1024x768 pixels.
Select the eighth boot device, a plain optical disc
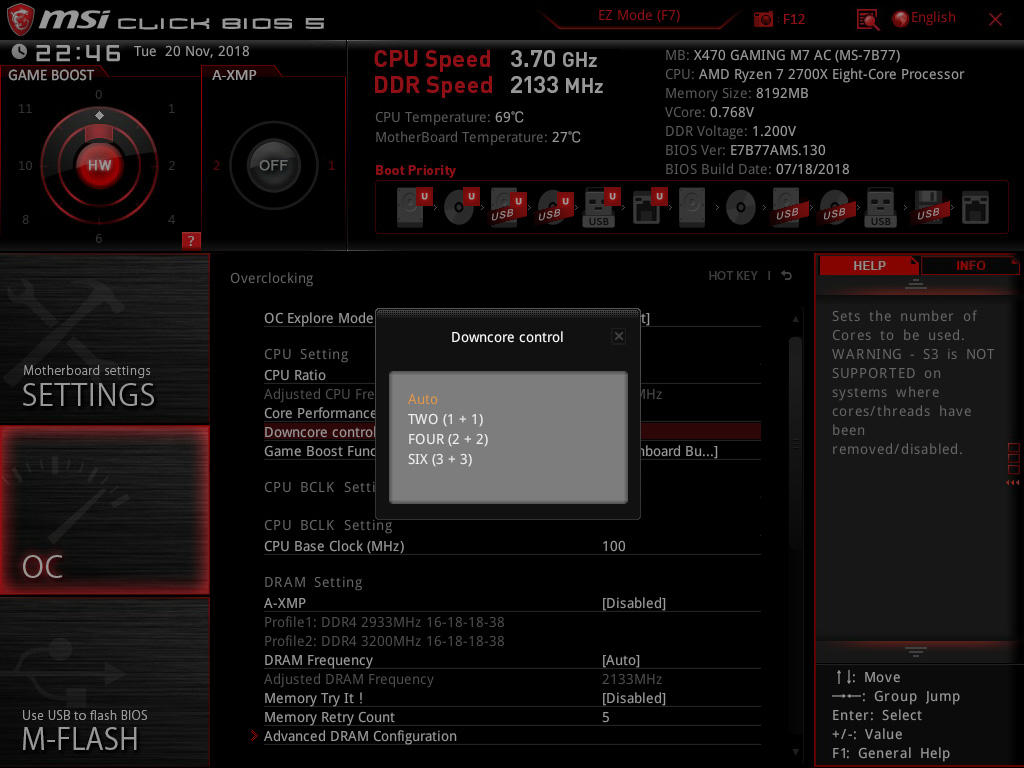[741, 208]
